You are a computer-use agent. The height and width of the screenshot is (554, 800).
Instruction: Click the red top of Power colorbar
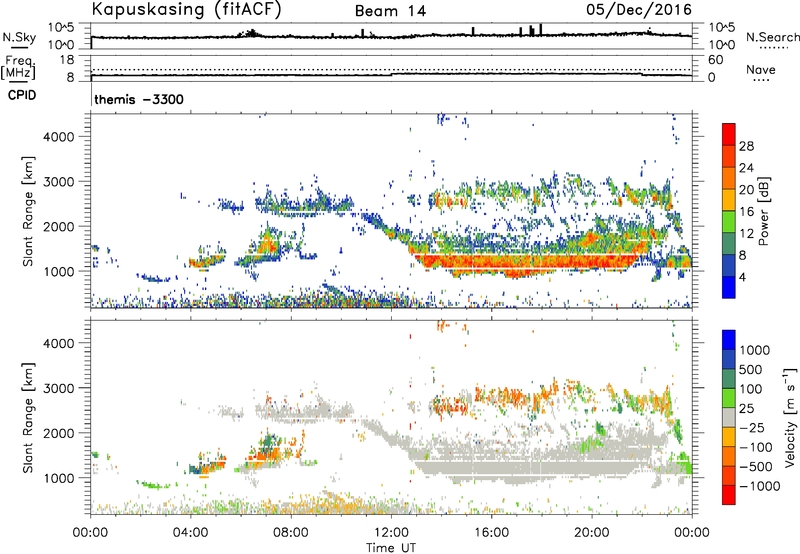coord(729,134)
